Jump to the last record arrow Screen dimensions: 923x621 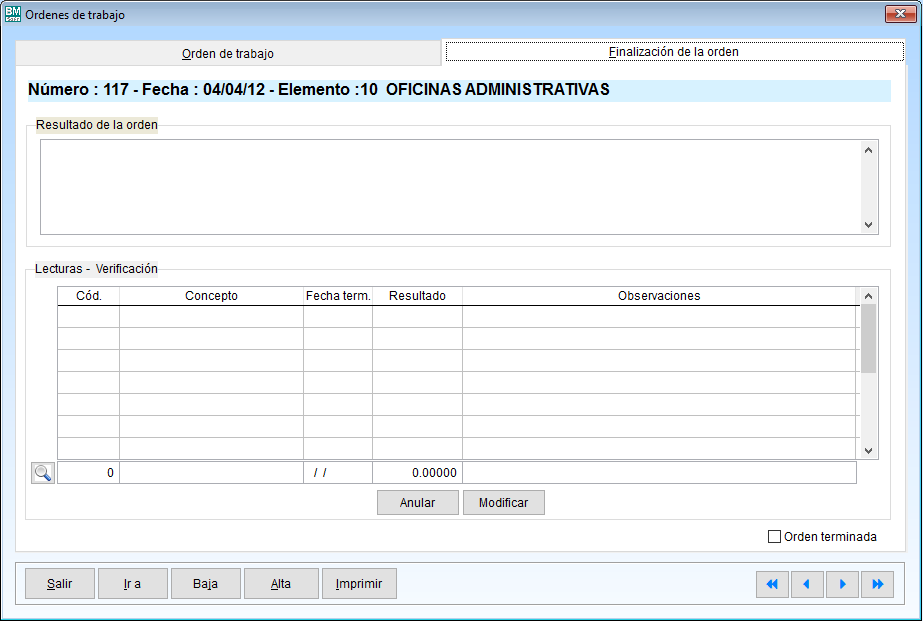click(877, 584)
